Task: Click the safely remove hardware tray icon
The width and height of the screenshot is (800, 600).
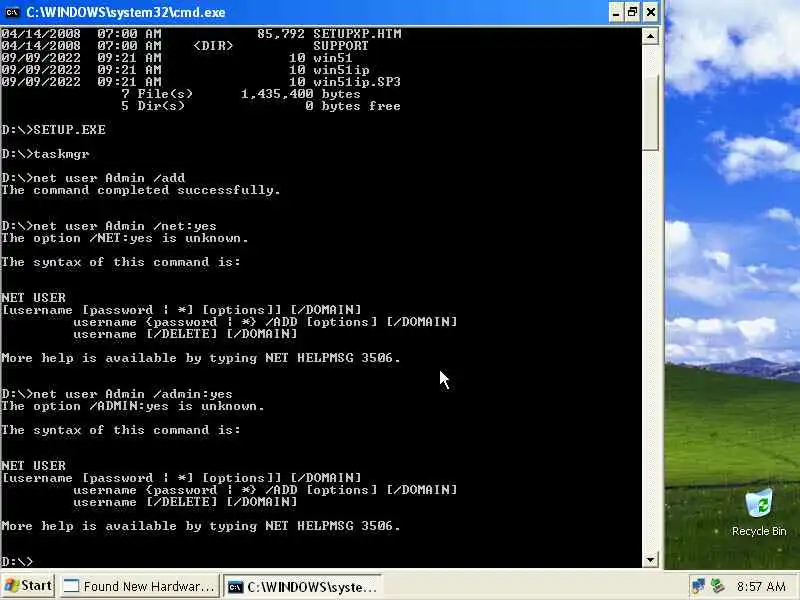Action: (x=718, y=586)
